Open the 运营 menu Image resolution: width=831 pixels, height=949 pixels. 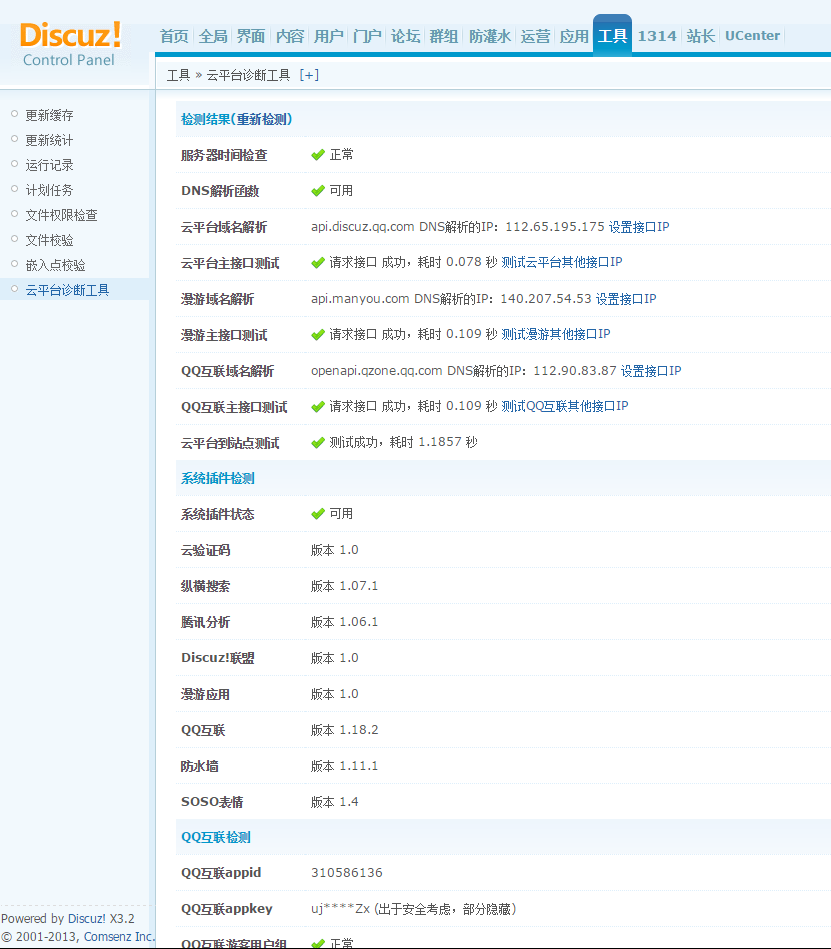[535, 36]
